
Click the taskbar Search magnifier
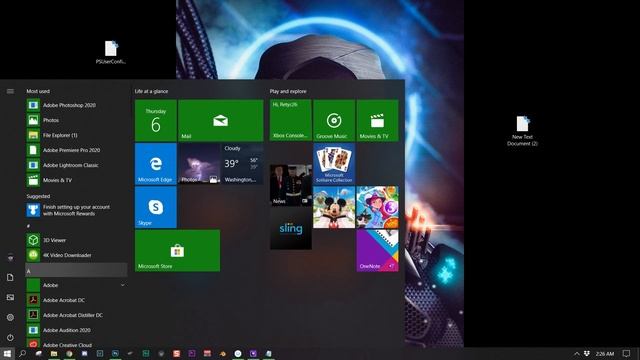[22, 353]
